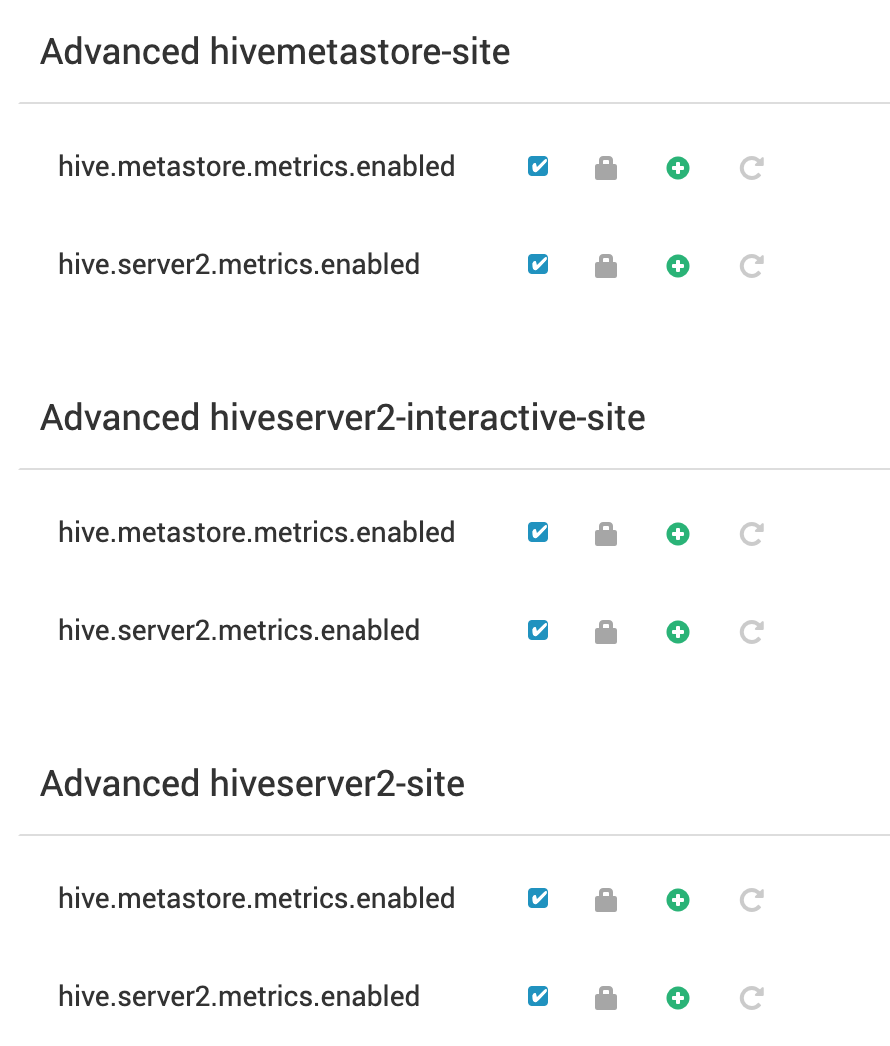This screenshot has height=1046, width=890.
Task: Collapse the Advanced hiveserver2-interactive-site section
Action: click(343, 417)
